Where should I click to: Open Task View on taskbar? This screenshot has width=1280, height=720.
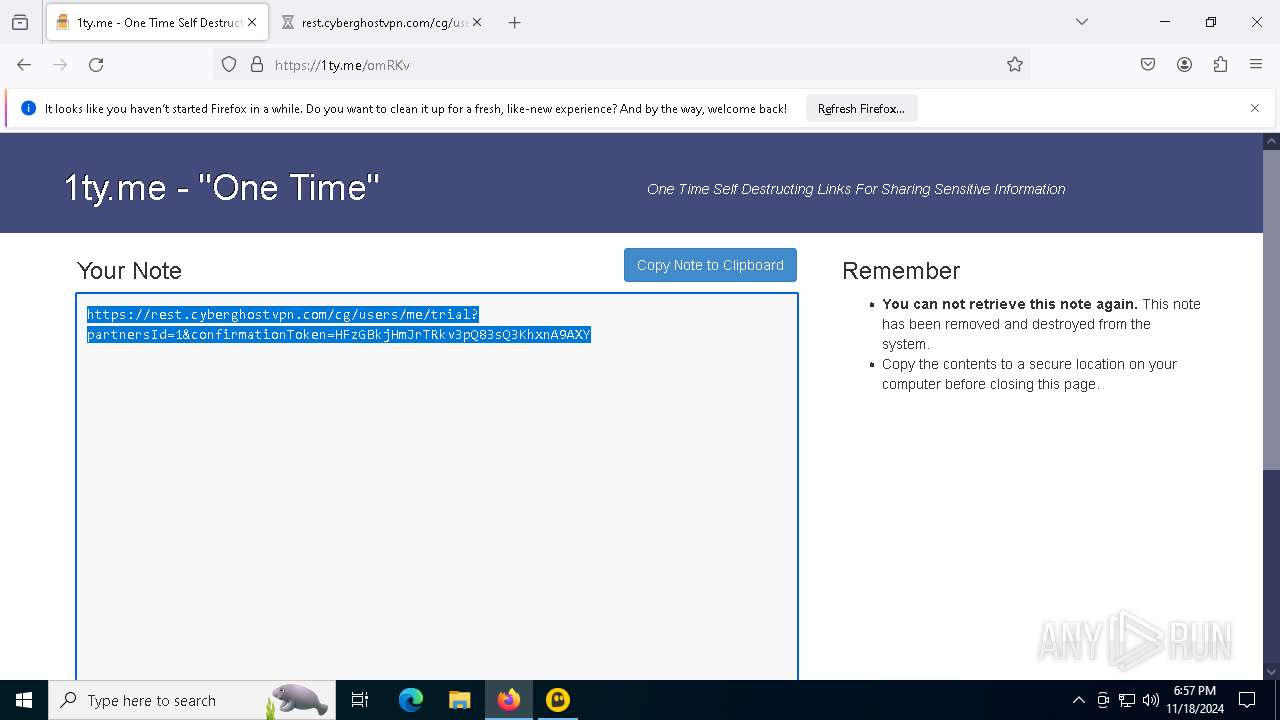click(360, 700)
